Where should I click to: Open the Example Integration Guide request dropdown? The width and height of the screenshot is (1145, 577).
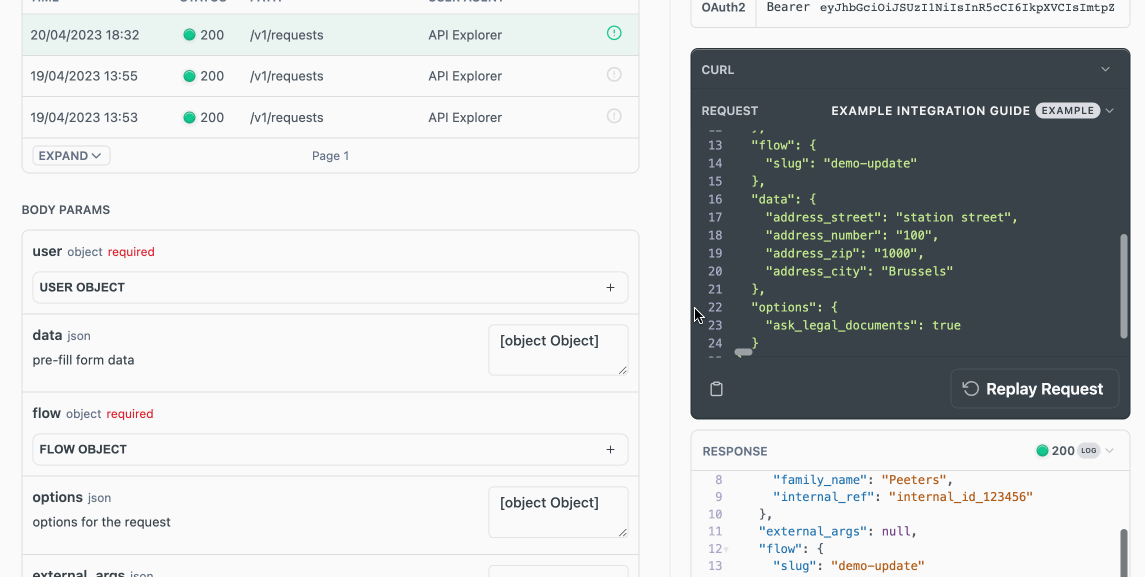point(973,110)
